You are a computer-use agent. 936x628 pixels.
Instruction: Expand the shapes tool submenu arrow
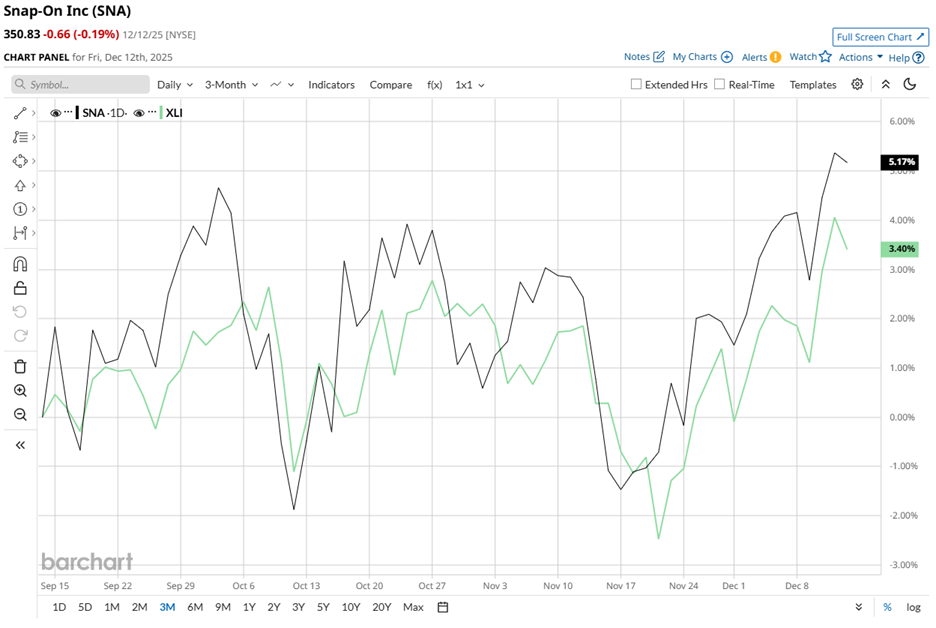click(x=33, y=161)
